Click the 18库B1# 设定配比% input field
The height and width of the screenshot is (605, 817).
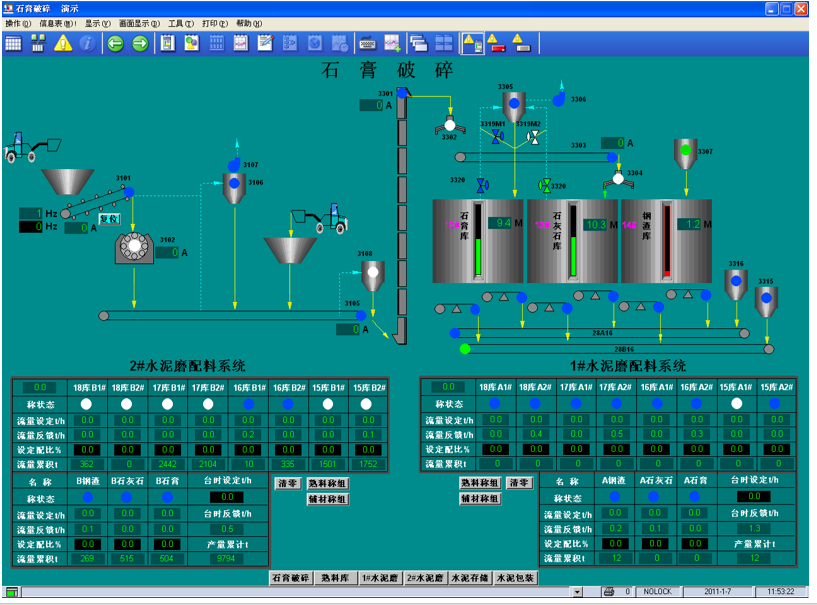pyautogui.click(x=87, y=450)
